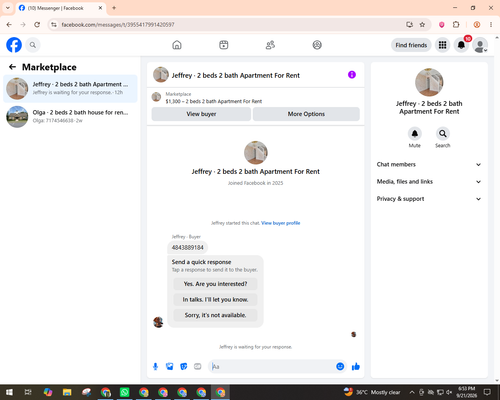The width and height of the screenshot is (500, 400).
Task: Click the listing thumbnail in the right panel
Action: click(x=429, y=82)
